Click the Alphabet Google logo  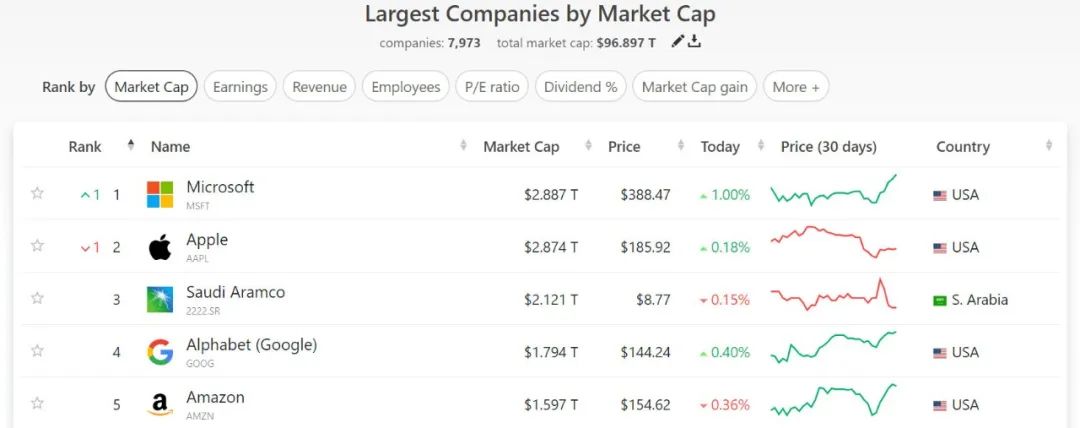pos(160,352)
